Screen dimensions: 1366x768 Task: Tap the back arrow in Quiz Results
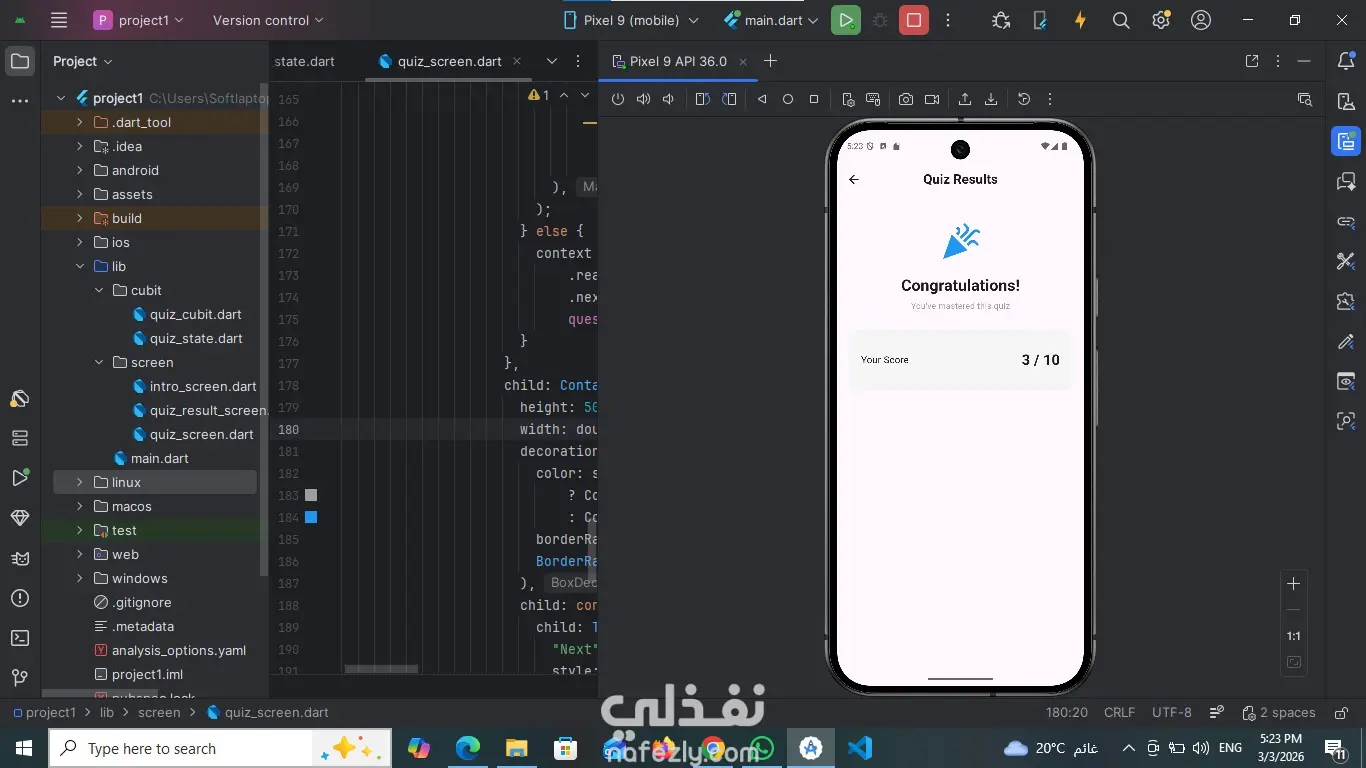click(854, 179)
